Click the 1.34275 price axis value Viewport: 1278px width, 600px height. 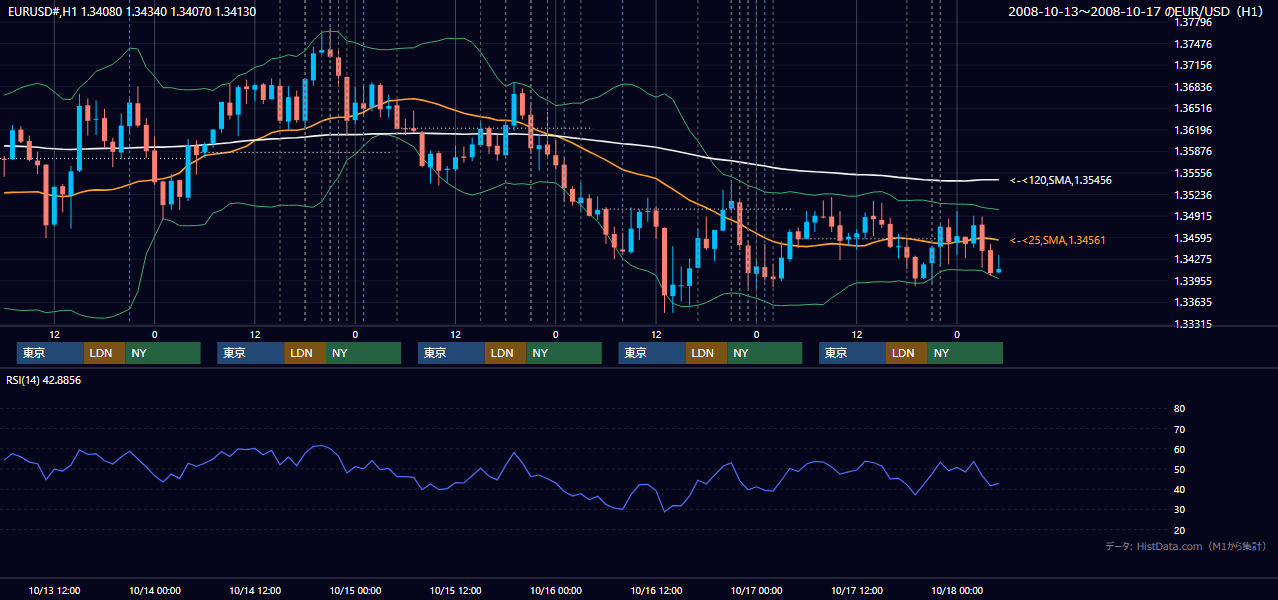click(x=1194, y=259)
